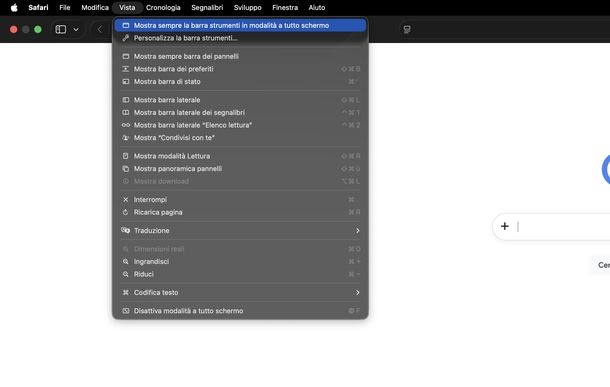Click inside the page search text field
610x387 pixels.
click(x=563, y=226)
